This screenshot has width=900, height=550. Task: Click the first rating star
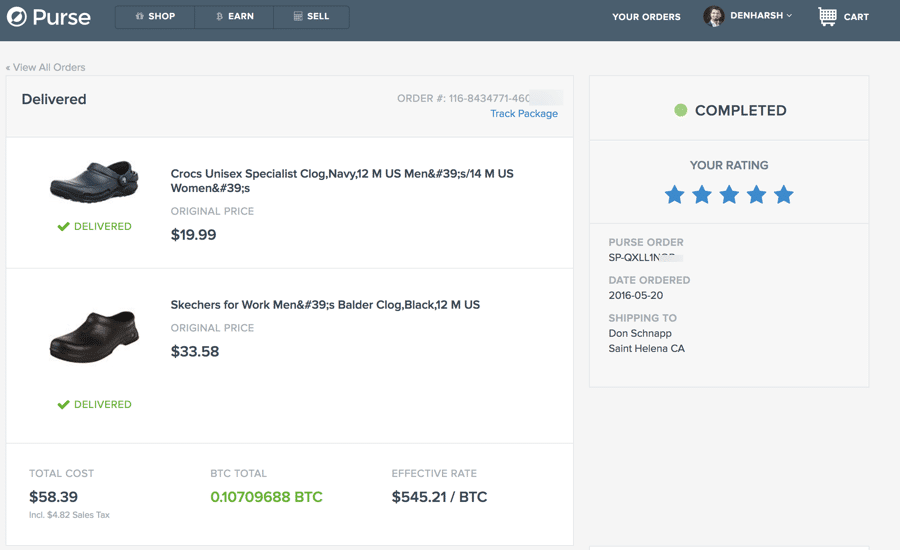click(674, 195)
